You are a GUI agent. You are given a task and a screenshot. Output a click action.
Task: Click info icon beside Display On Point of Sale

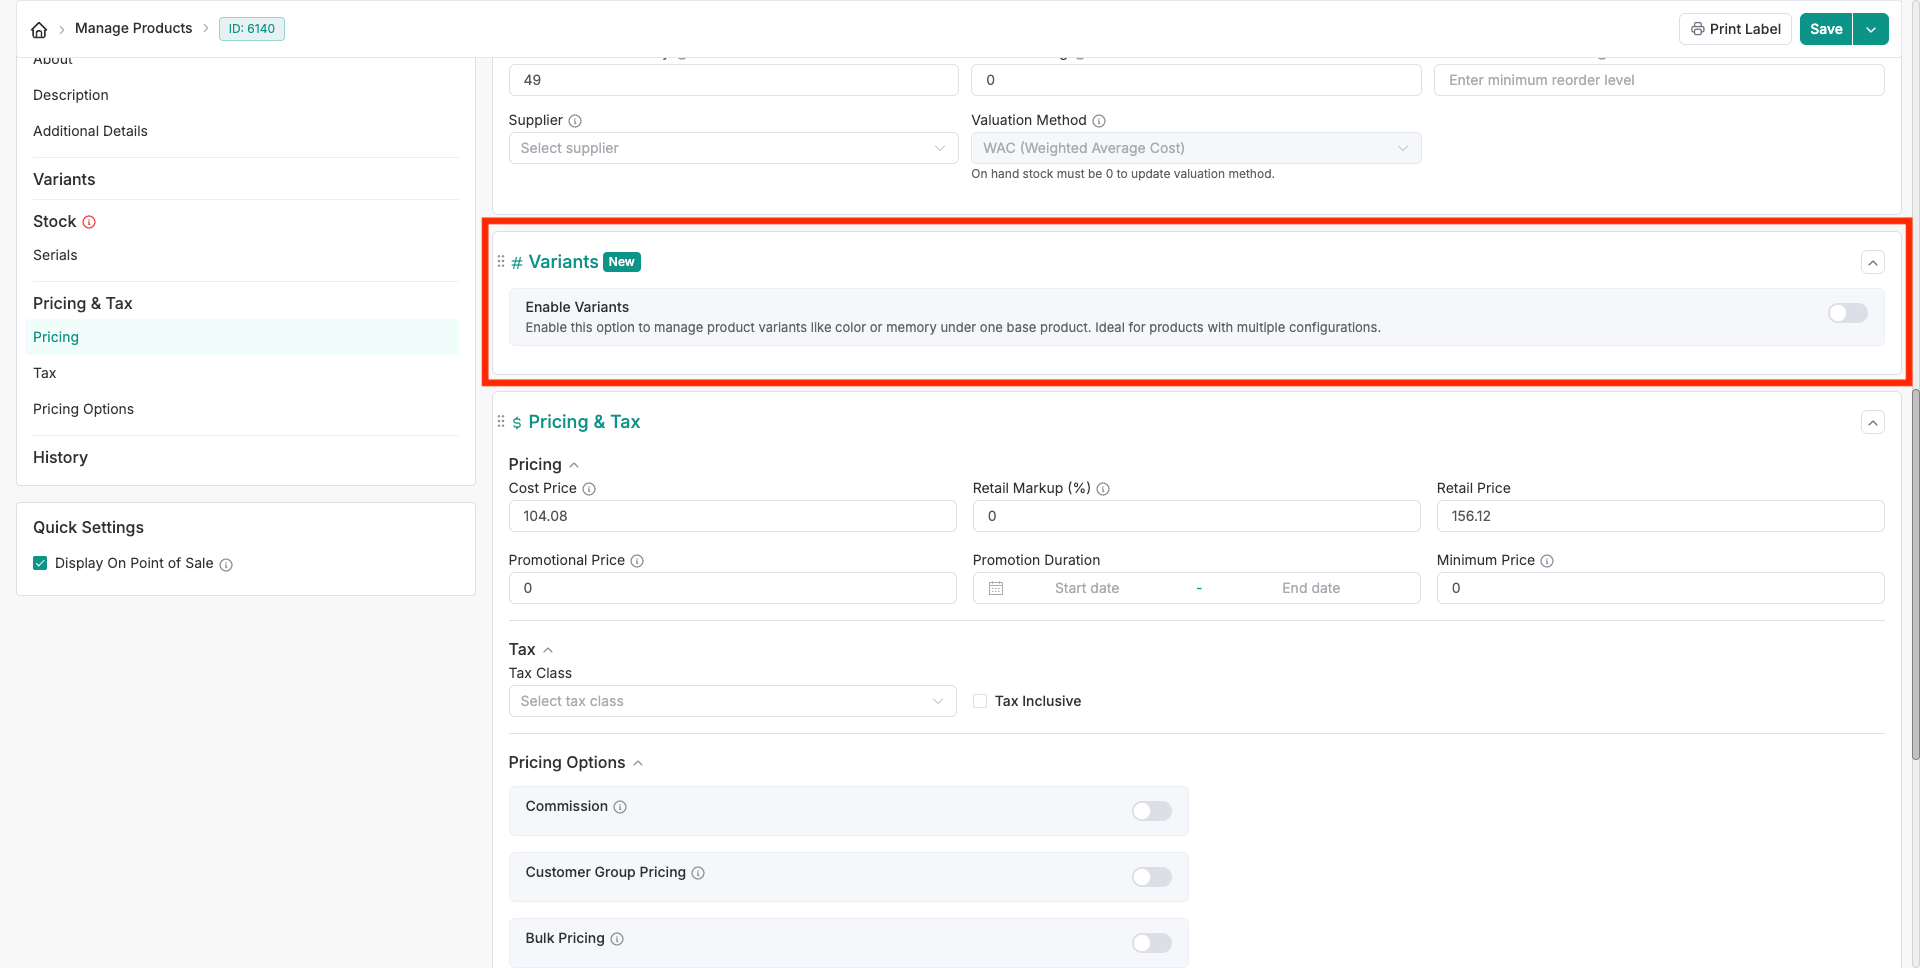pos(226,565)
